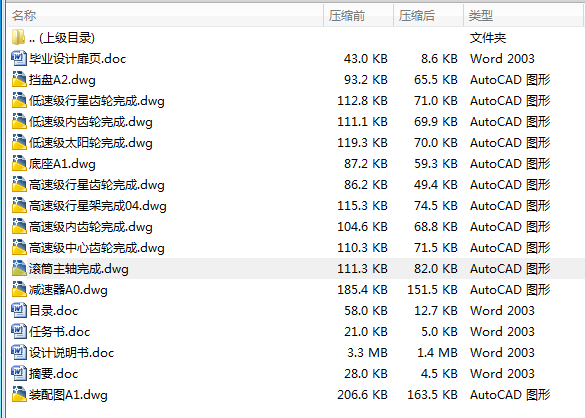Select file name 高速级中心齿轮完成.dwg

pyautogui.click(x=97, y=248)
